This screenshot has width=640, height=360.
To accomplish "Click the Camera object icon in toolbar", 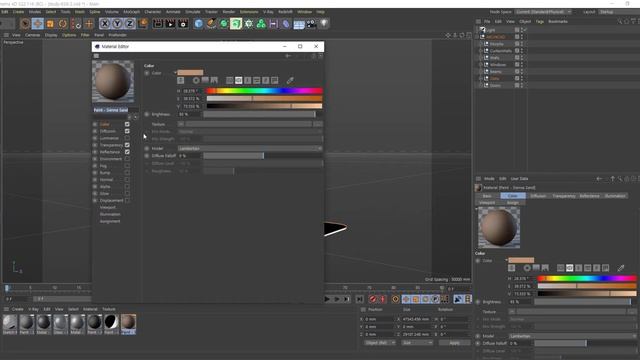I will click(311, 24).
